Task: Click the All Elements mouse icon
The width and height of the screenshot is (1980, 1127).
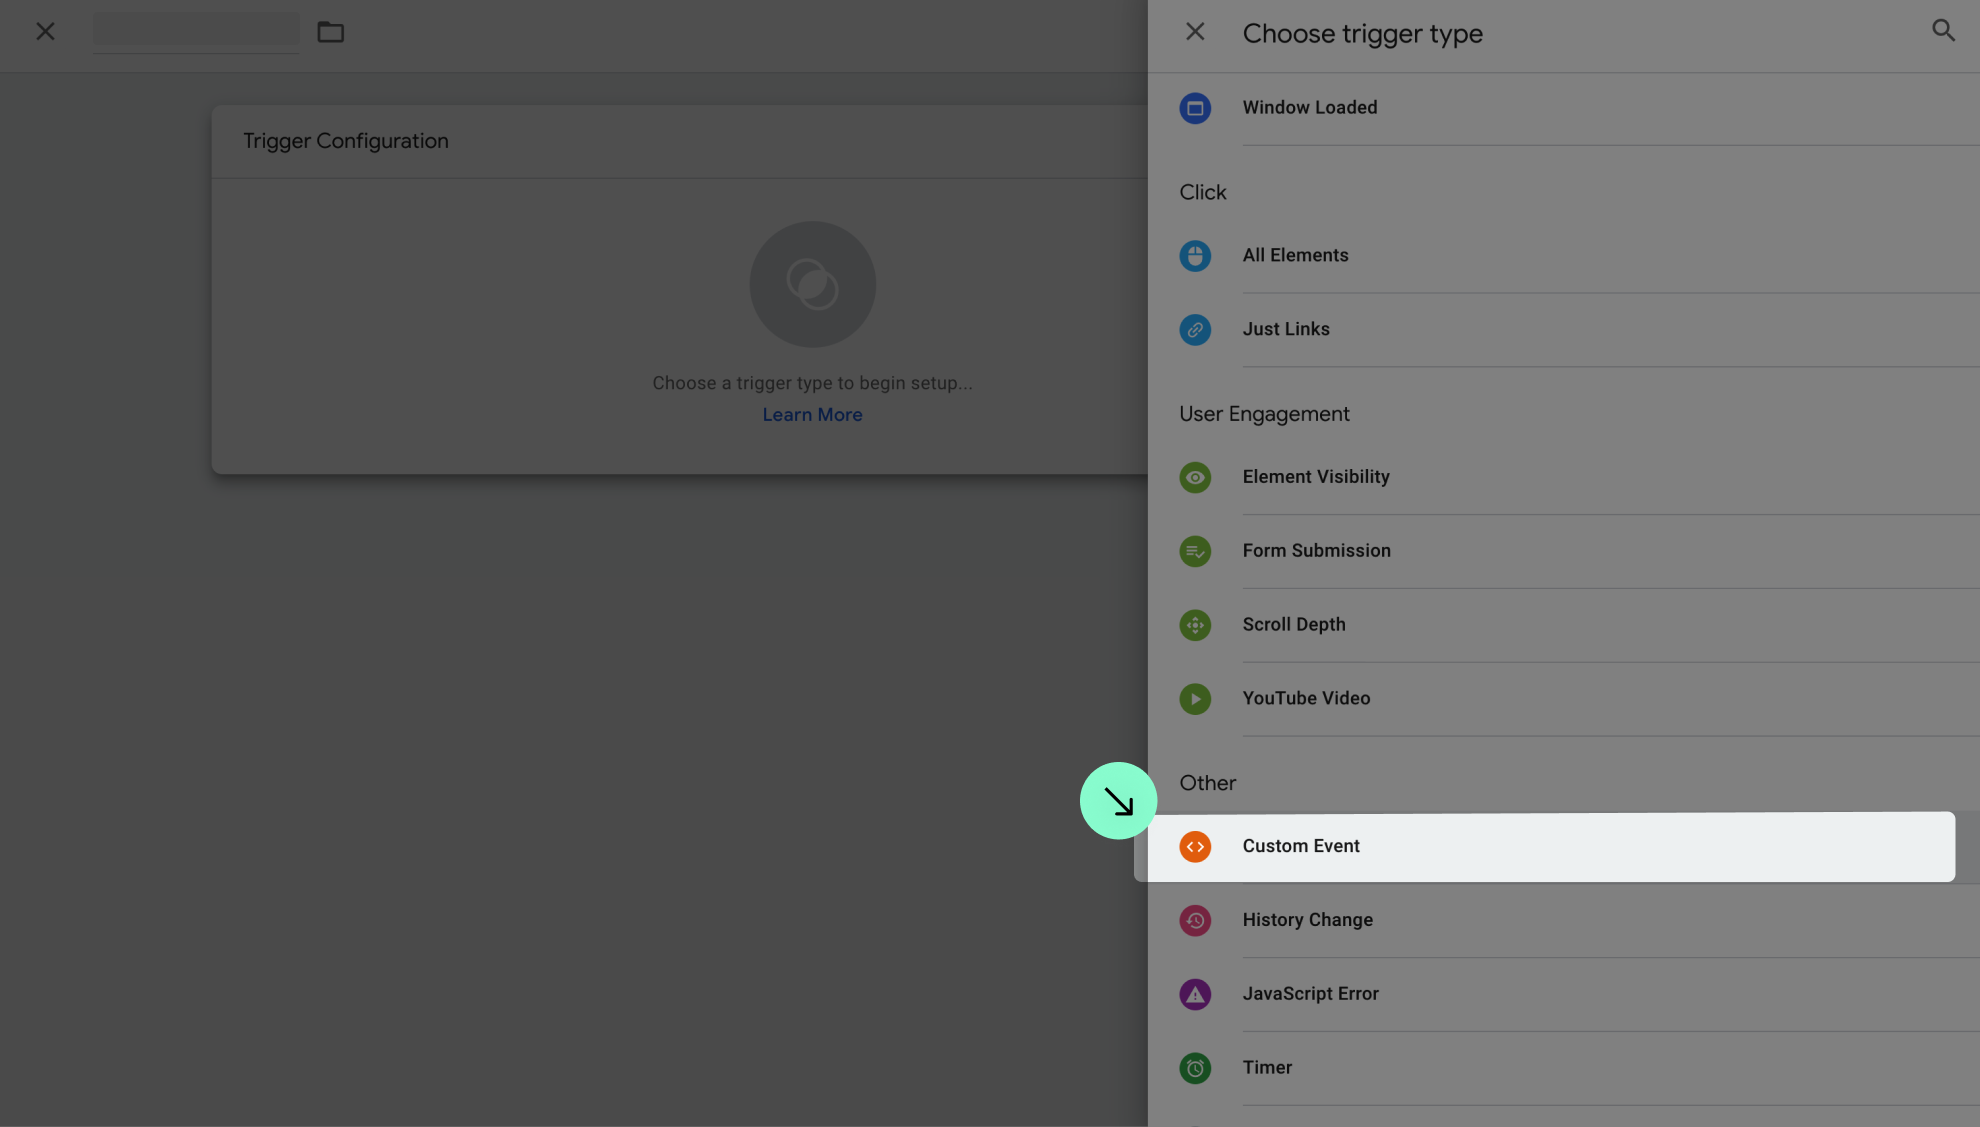Action: [1195, 256]
